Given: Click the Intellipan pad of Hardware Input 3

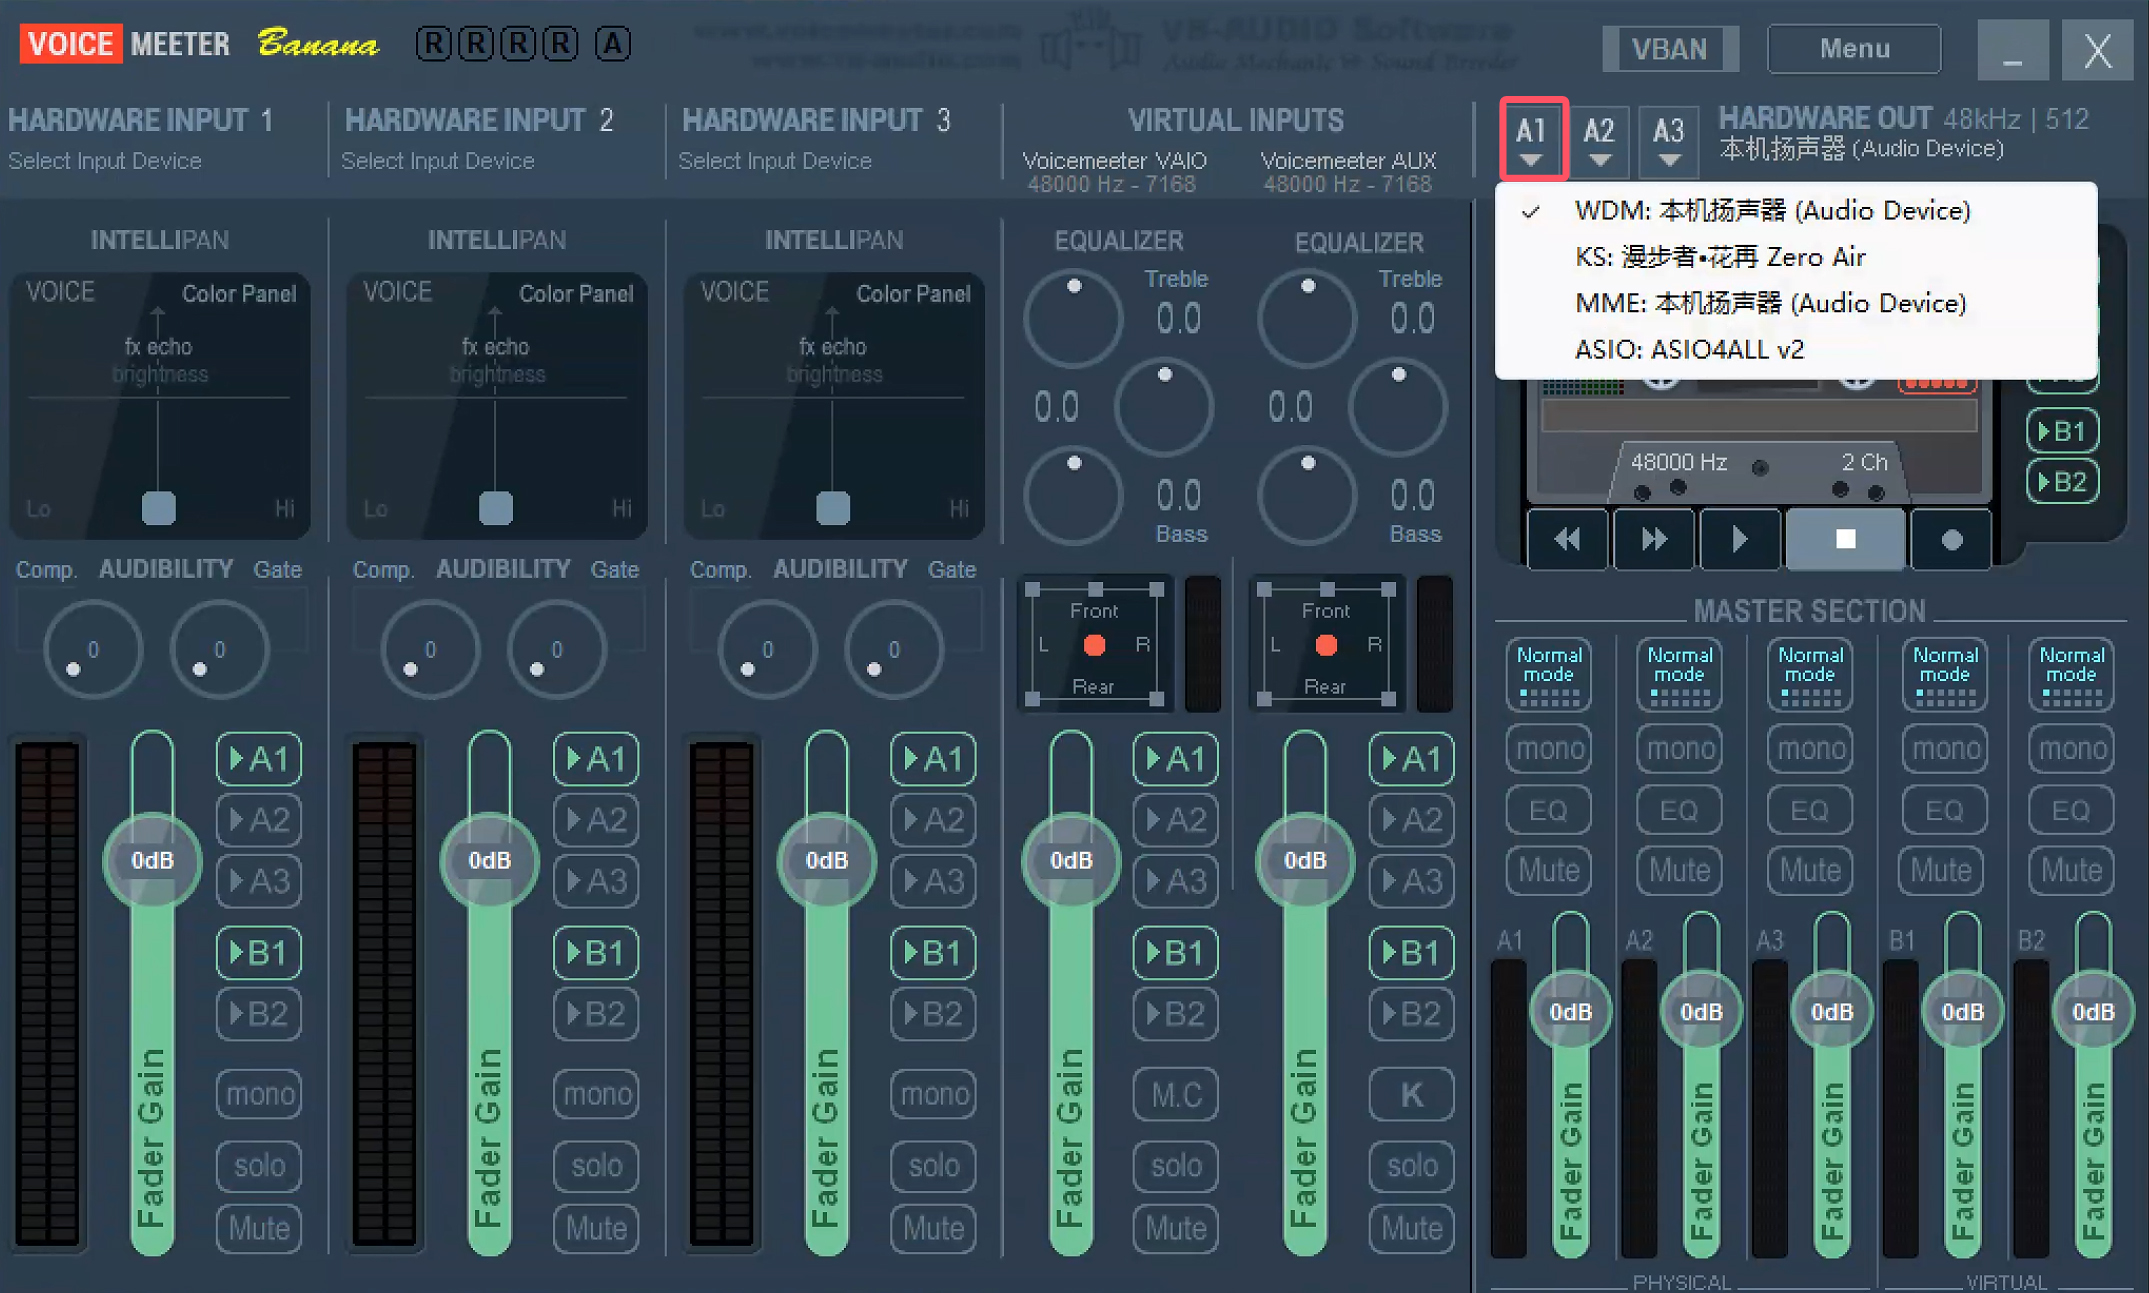Looking at the screenshot, I should coord(834,404).
